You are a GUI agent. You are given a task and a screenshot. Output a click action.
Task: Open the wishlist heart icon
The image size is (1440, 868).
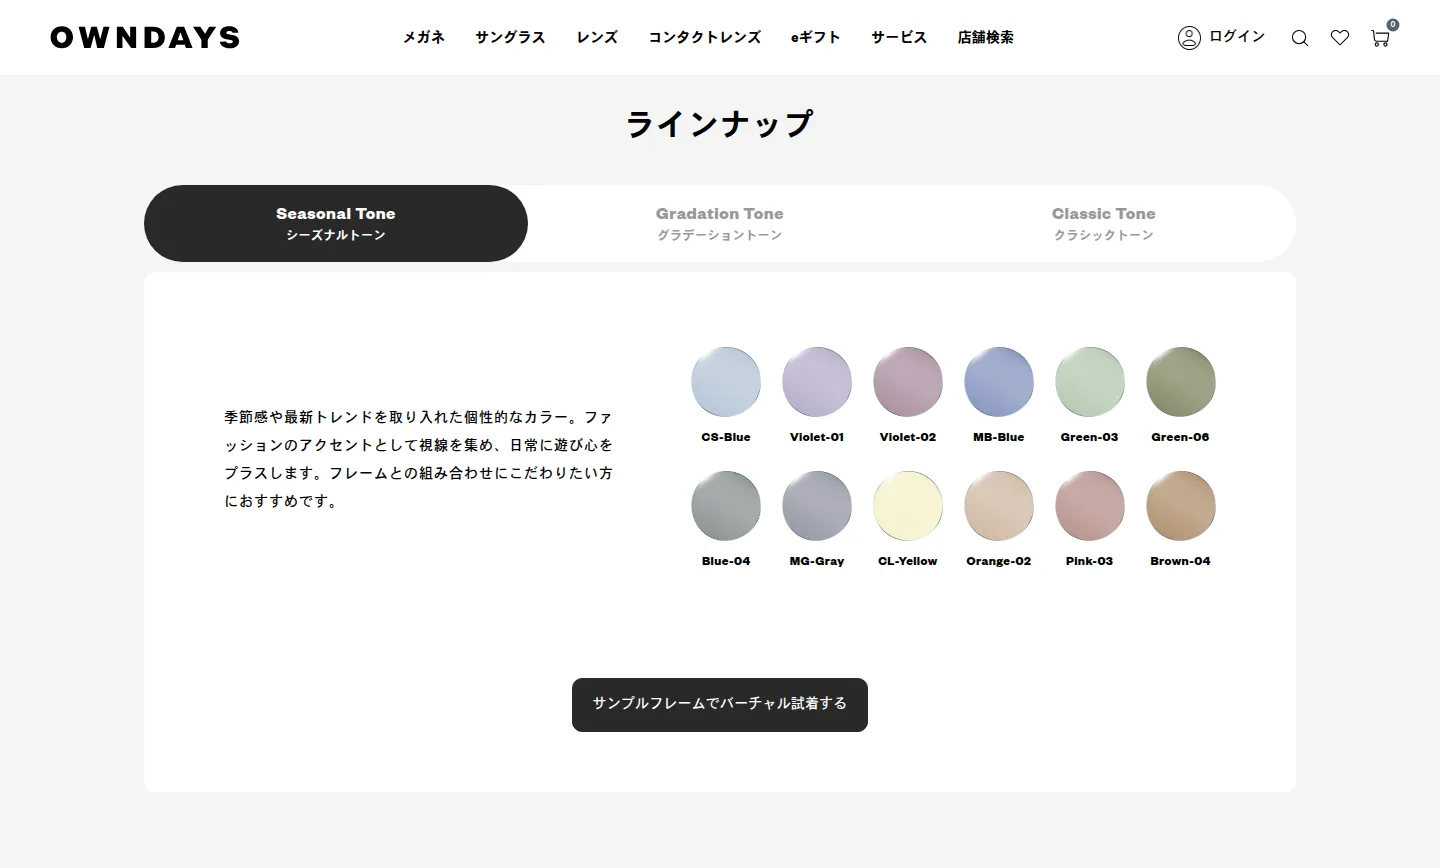[1340, 38]
